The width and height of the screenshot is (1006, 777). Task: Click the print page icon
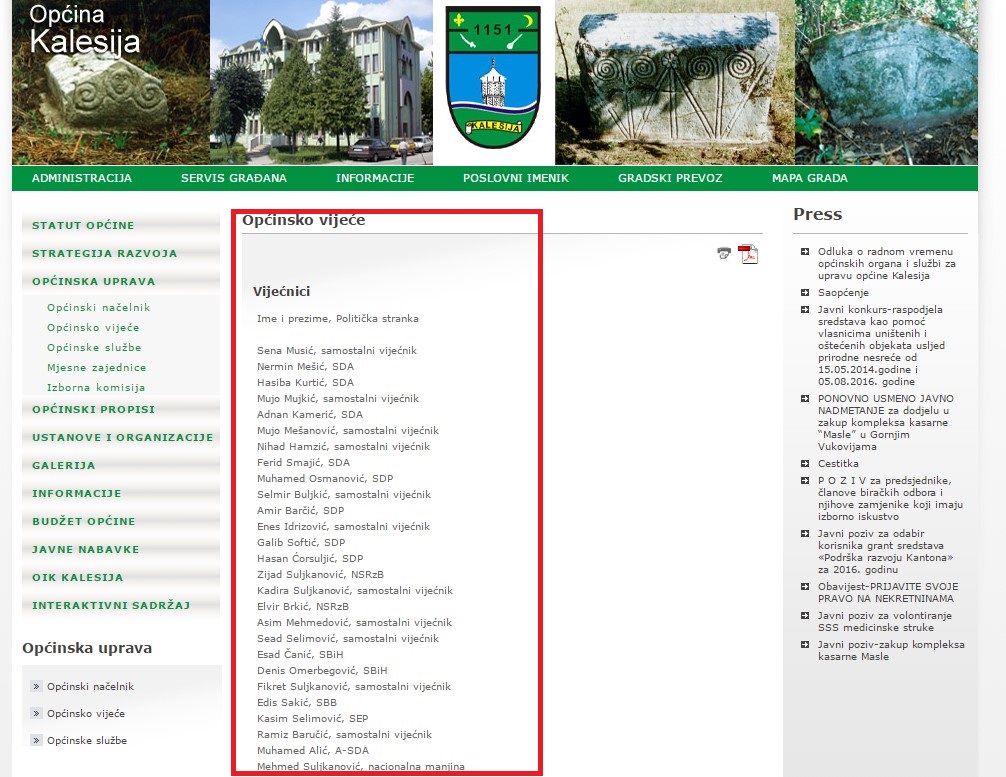tap(724, 254)
